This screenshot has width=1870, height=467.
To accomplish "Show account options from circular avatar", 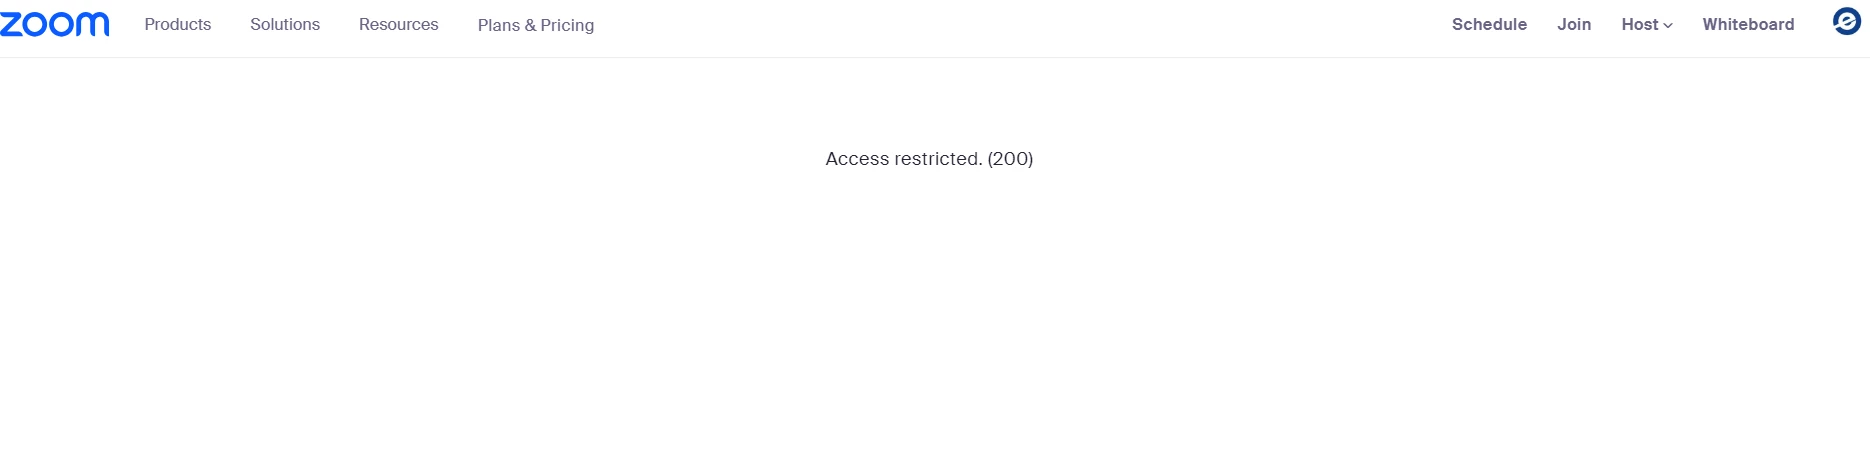I will (x=1846, y=21).
